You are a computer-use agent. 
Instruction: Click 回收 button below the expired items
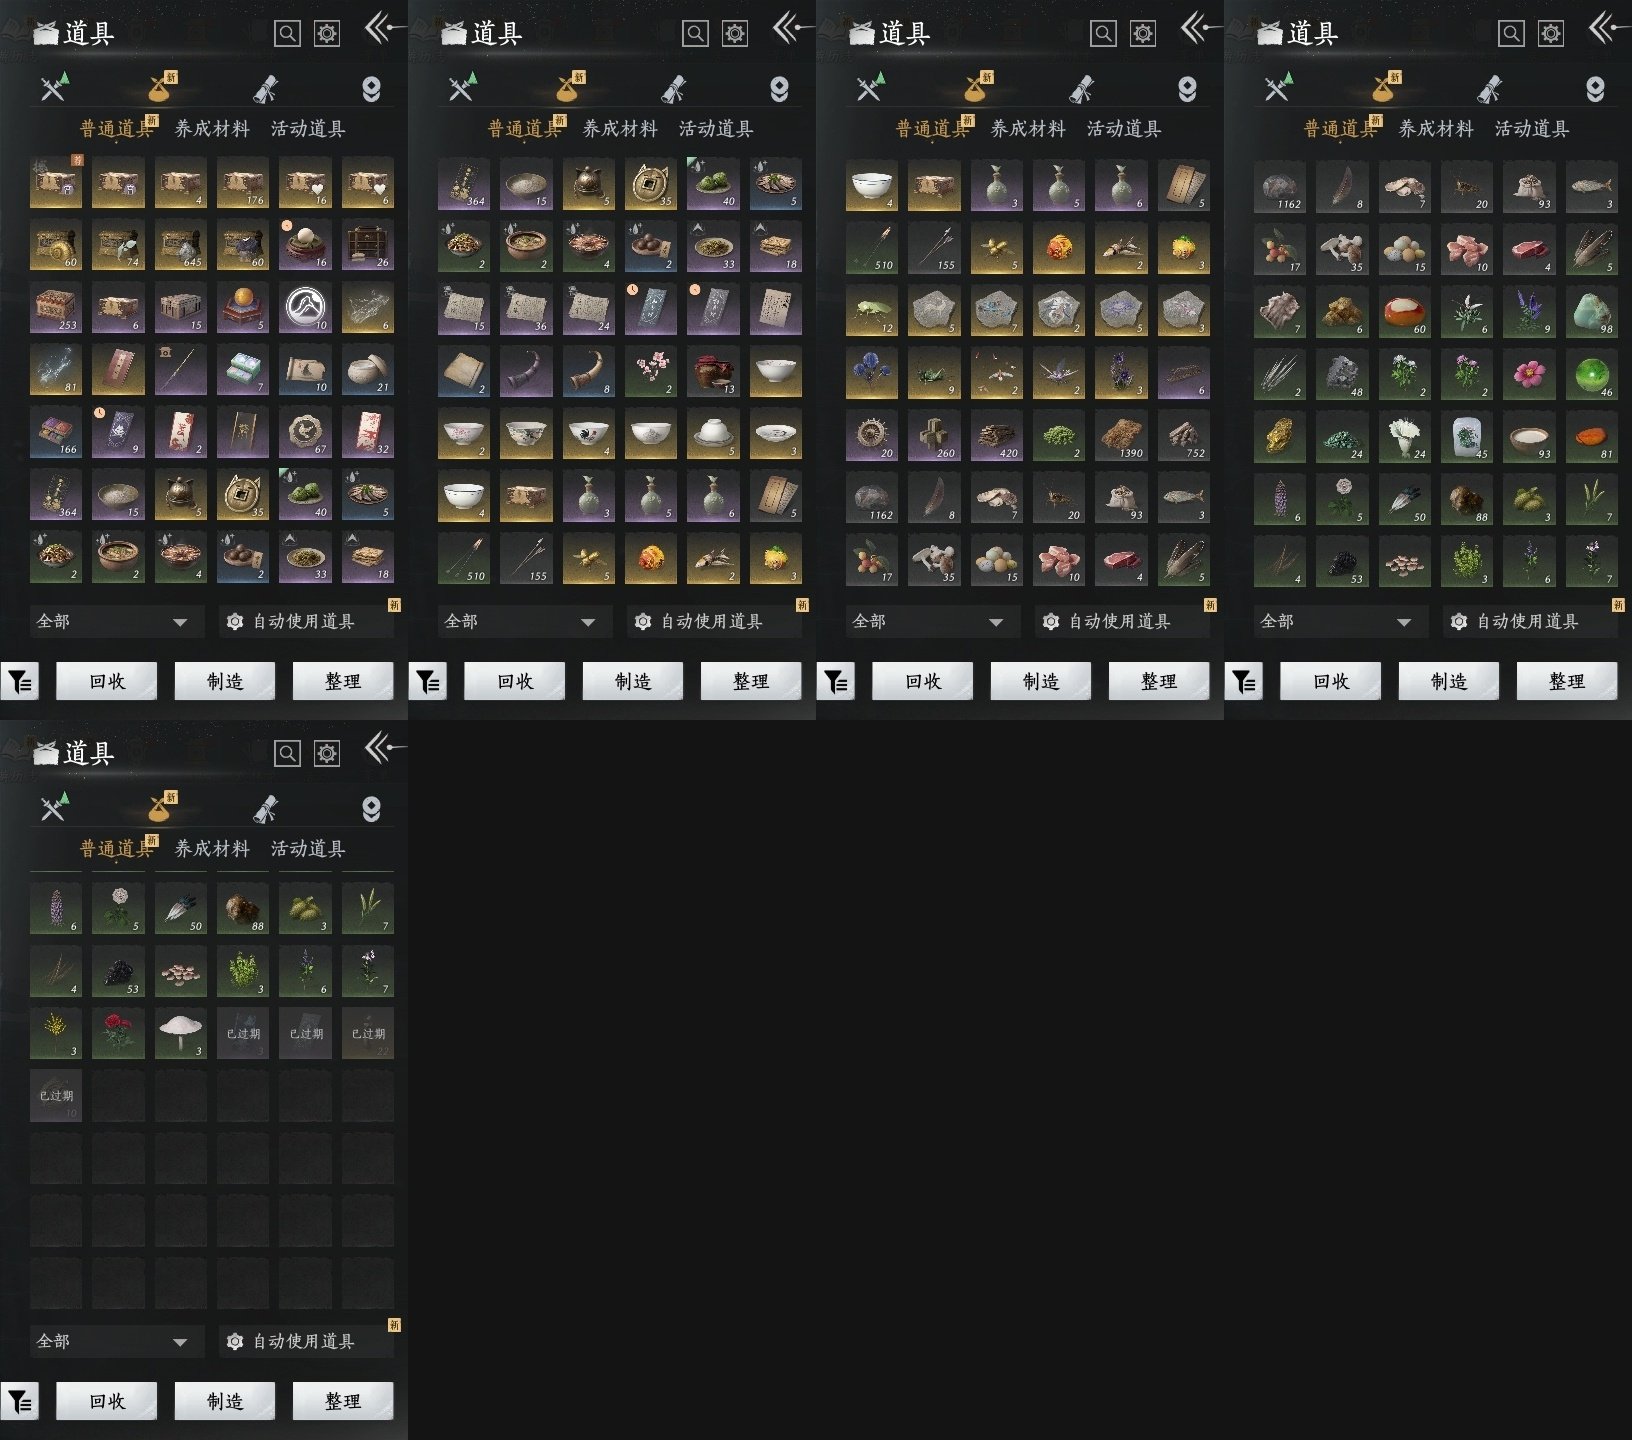point(107,1401)
